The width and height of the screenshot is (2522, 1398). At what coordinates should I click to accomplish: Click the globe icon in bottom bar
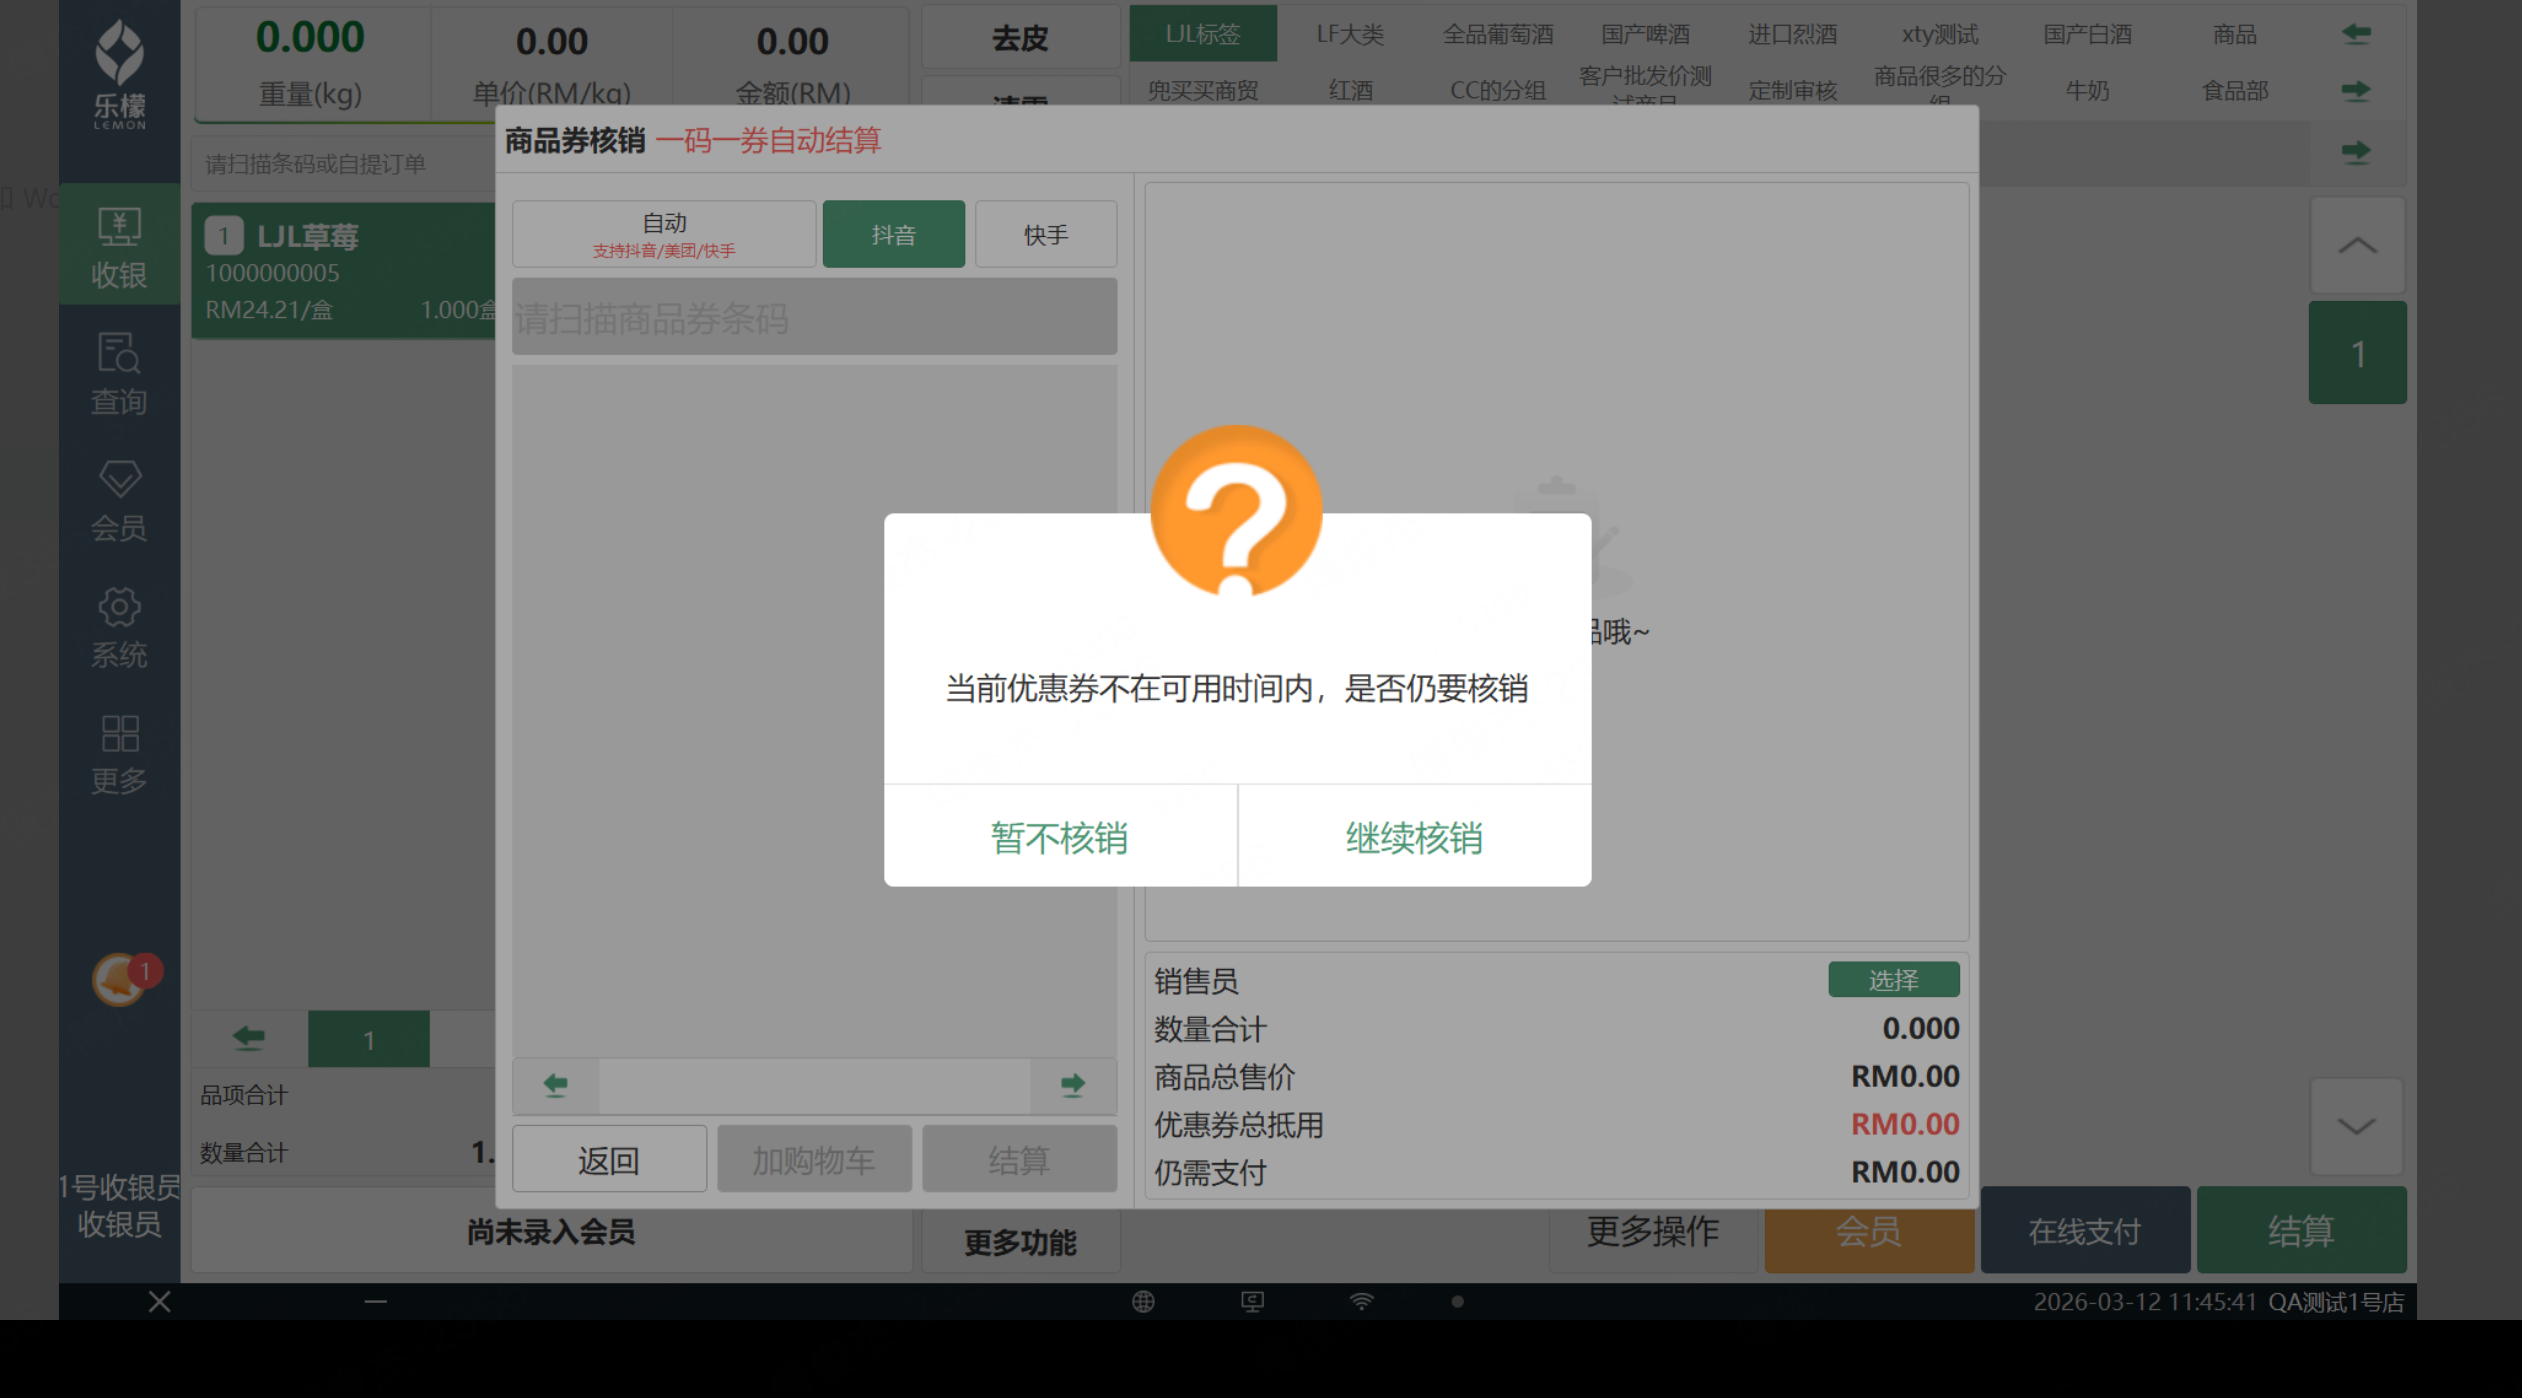pos(1143,1301)
